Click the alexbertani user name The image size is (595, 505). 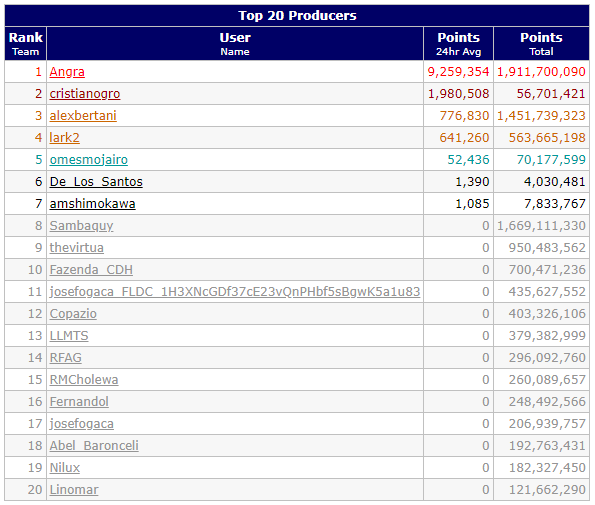(83, 116)
